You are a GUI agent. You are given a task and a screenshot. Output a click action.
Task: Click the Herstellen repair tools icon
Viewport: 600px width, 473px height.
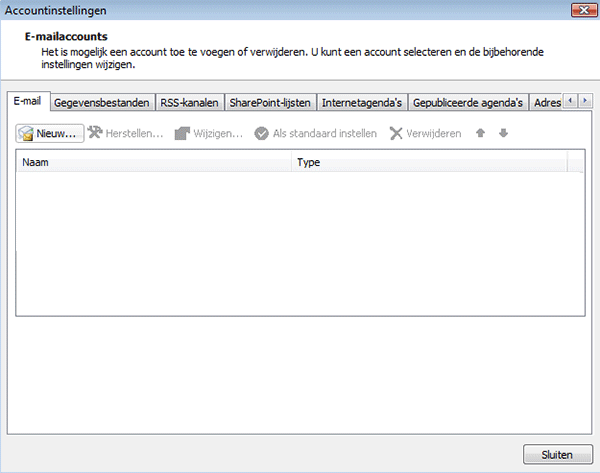click(x=96, y=133)
